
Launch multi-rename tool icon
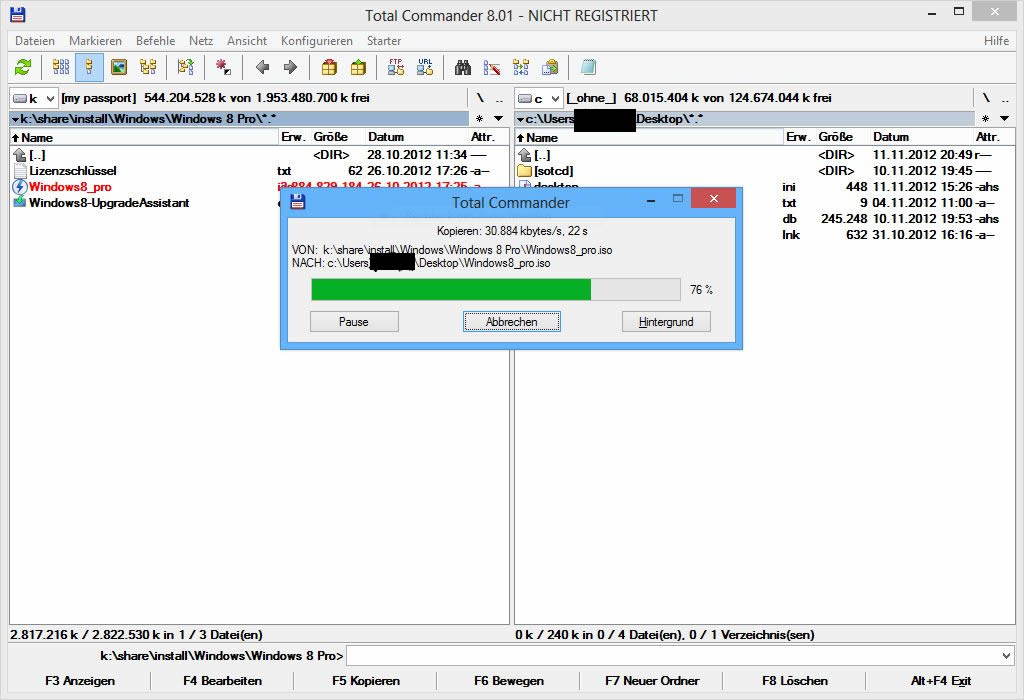(x=492, y=67)
